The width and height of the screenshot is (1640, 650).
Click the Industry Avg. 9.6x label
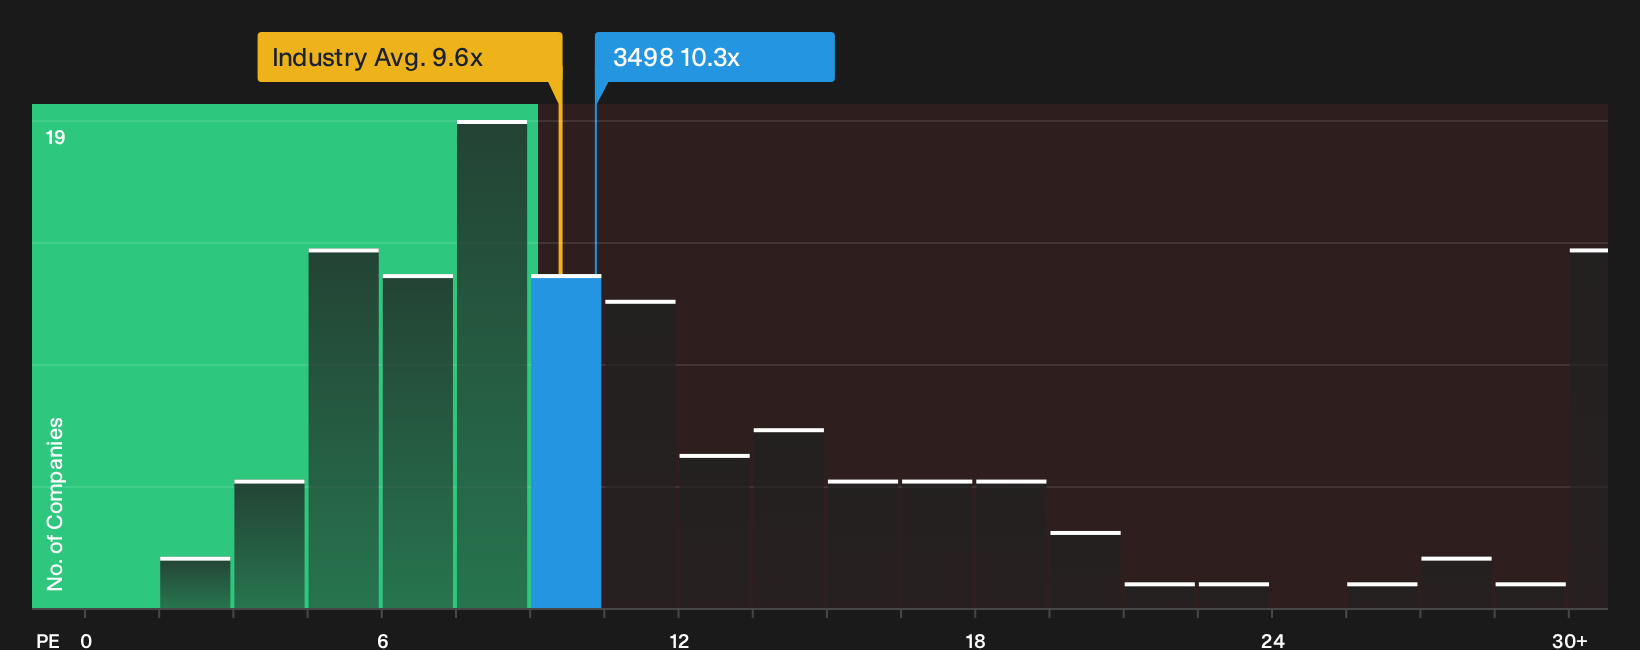410,57
